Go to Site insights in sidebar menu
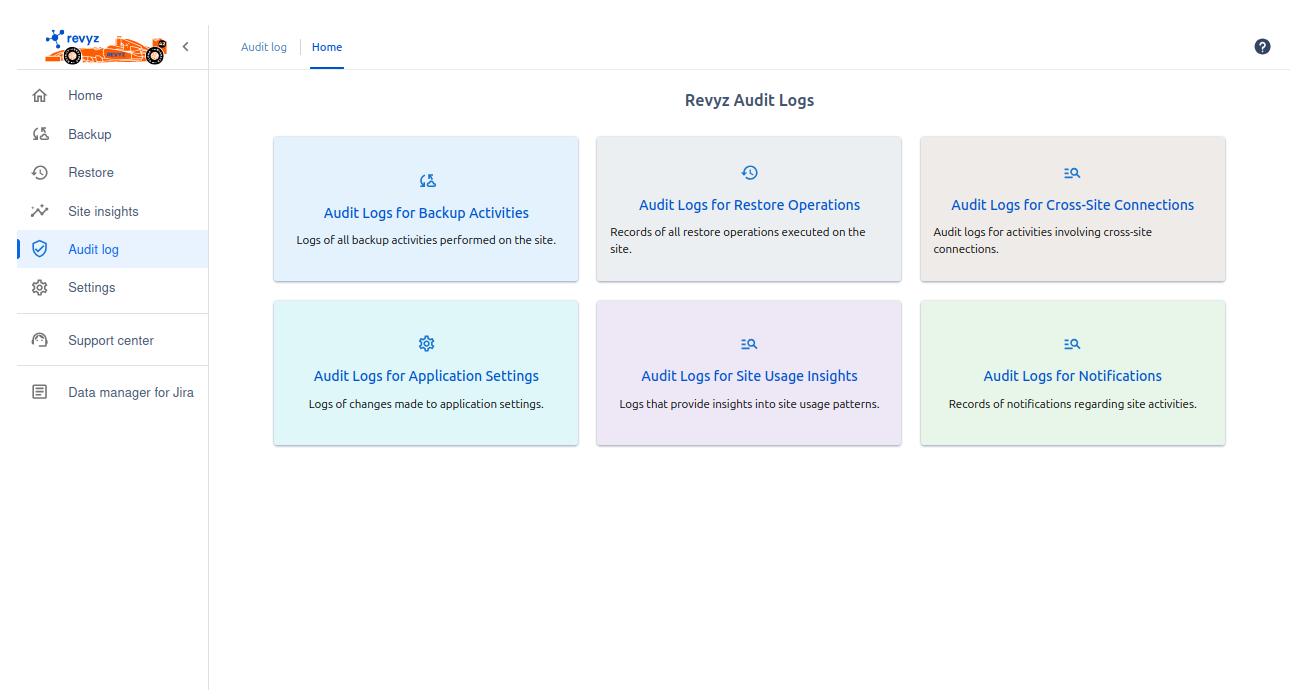The image size is (1315, 690). pyautogui.click(x=103, y=211)
